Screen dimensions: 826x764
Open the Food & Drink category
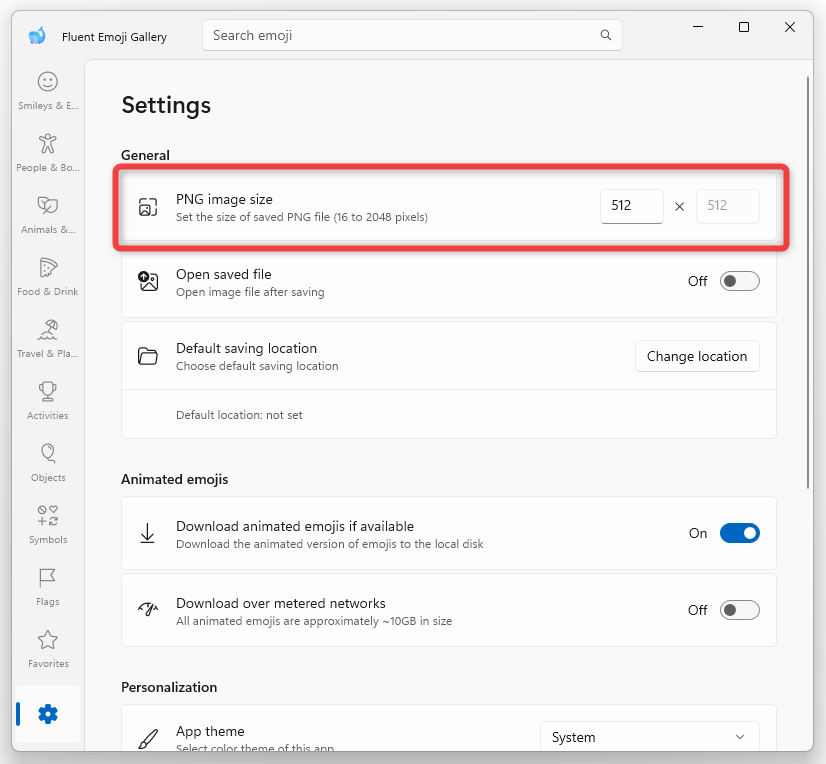[48, 277]
